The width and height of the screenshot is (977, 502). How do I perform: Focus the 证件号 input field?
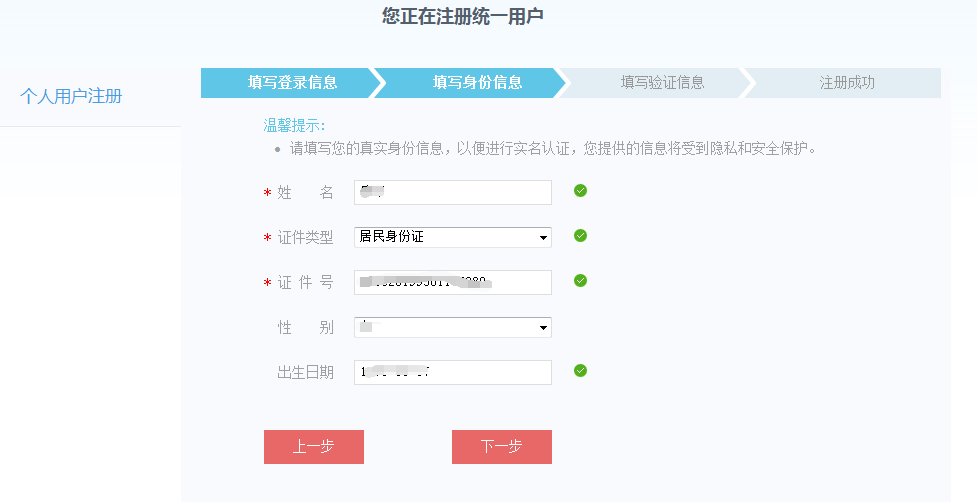pyautogui.click(x=453, y=282)
